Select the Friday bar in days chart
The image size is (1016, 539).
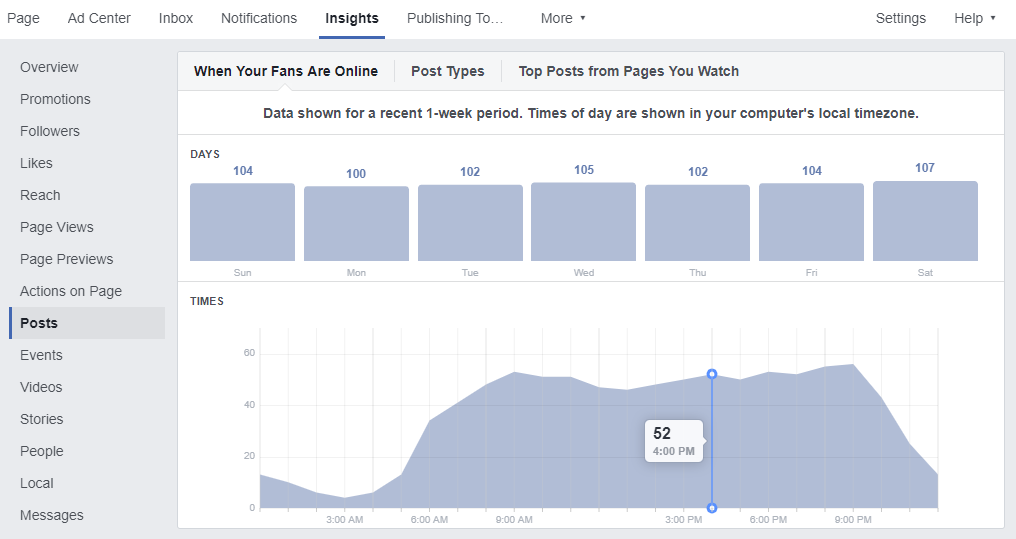coord(811,222)
